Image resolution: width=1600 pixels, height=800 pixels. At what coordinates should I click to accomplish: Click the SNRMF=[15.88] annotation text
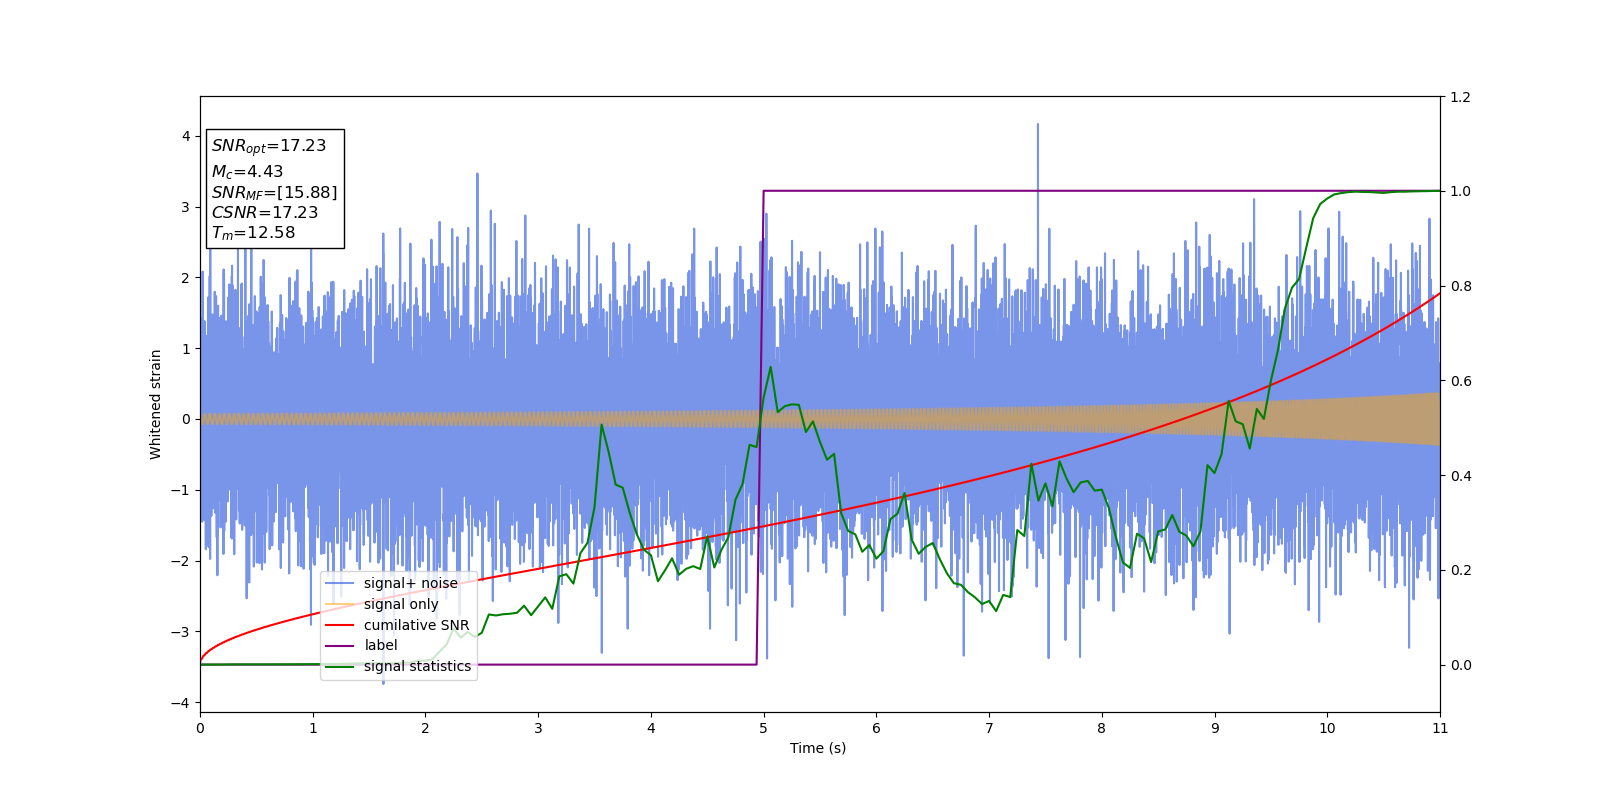[274, 192]
